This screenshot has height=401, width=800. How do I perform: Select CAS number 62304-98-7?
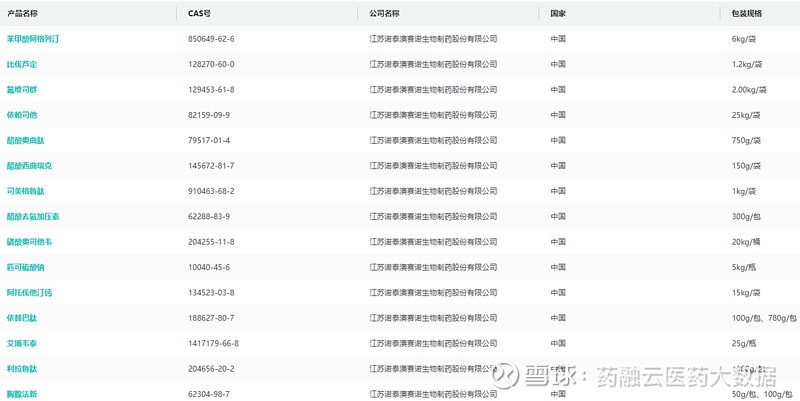[209, 394]
